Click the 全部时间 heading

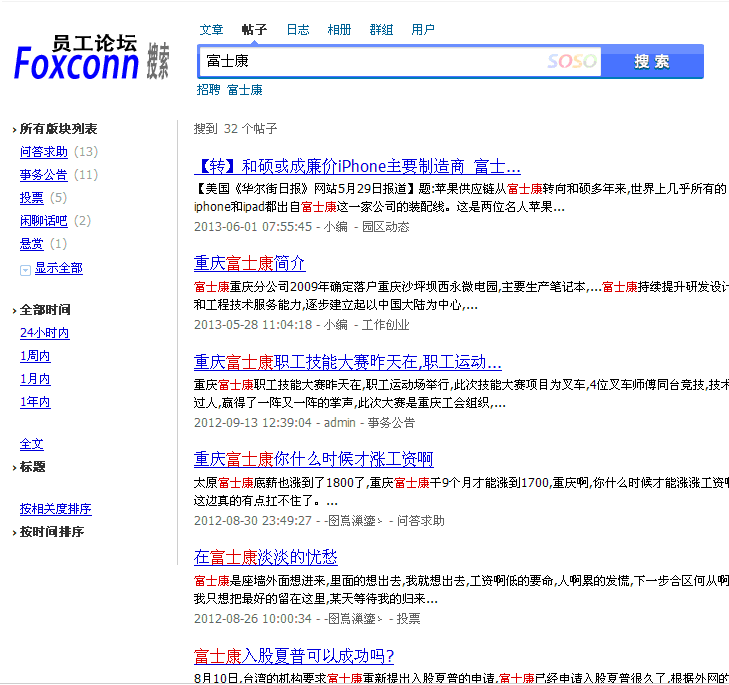tap(45, 310)
